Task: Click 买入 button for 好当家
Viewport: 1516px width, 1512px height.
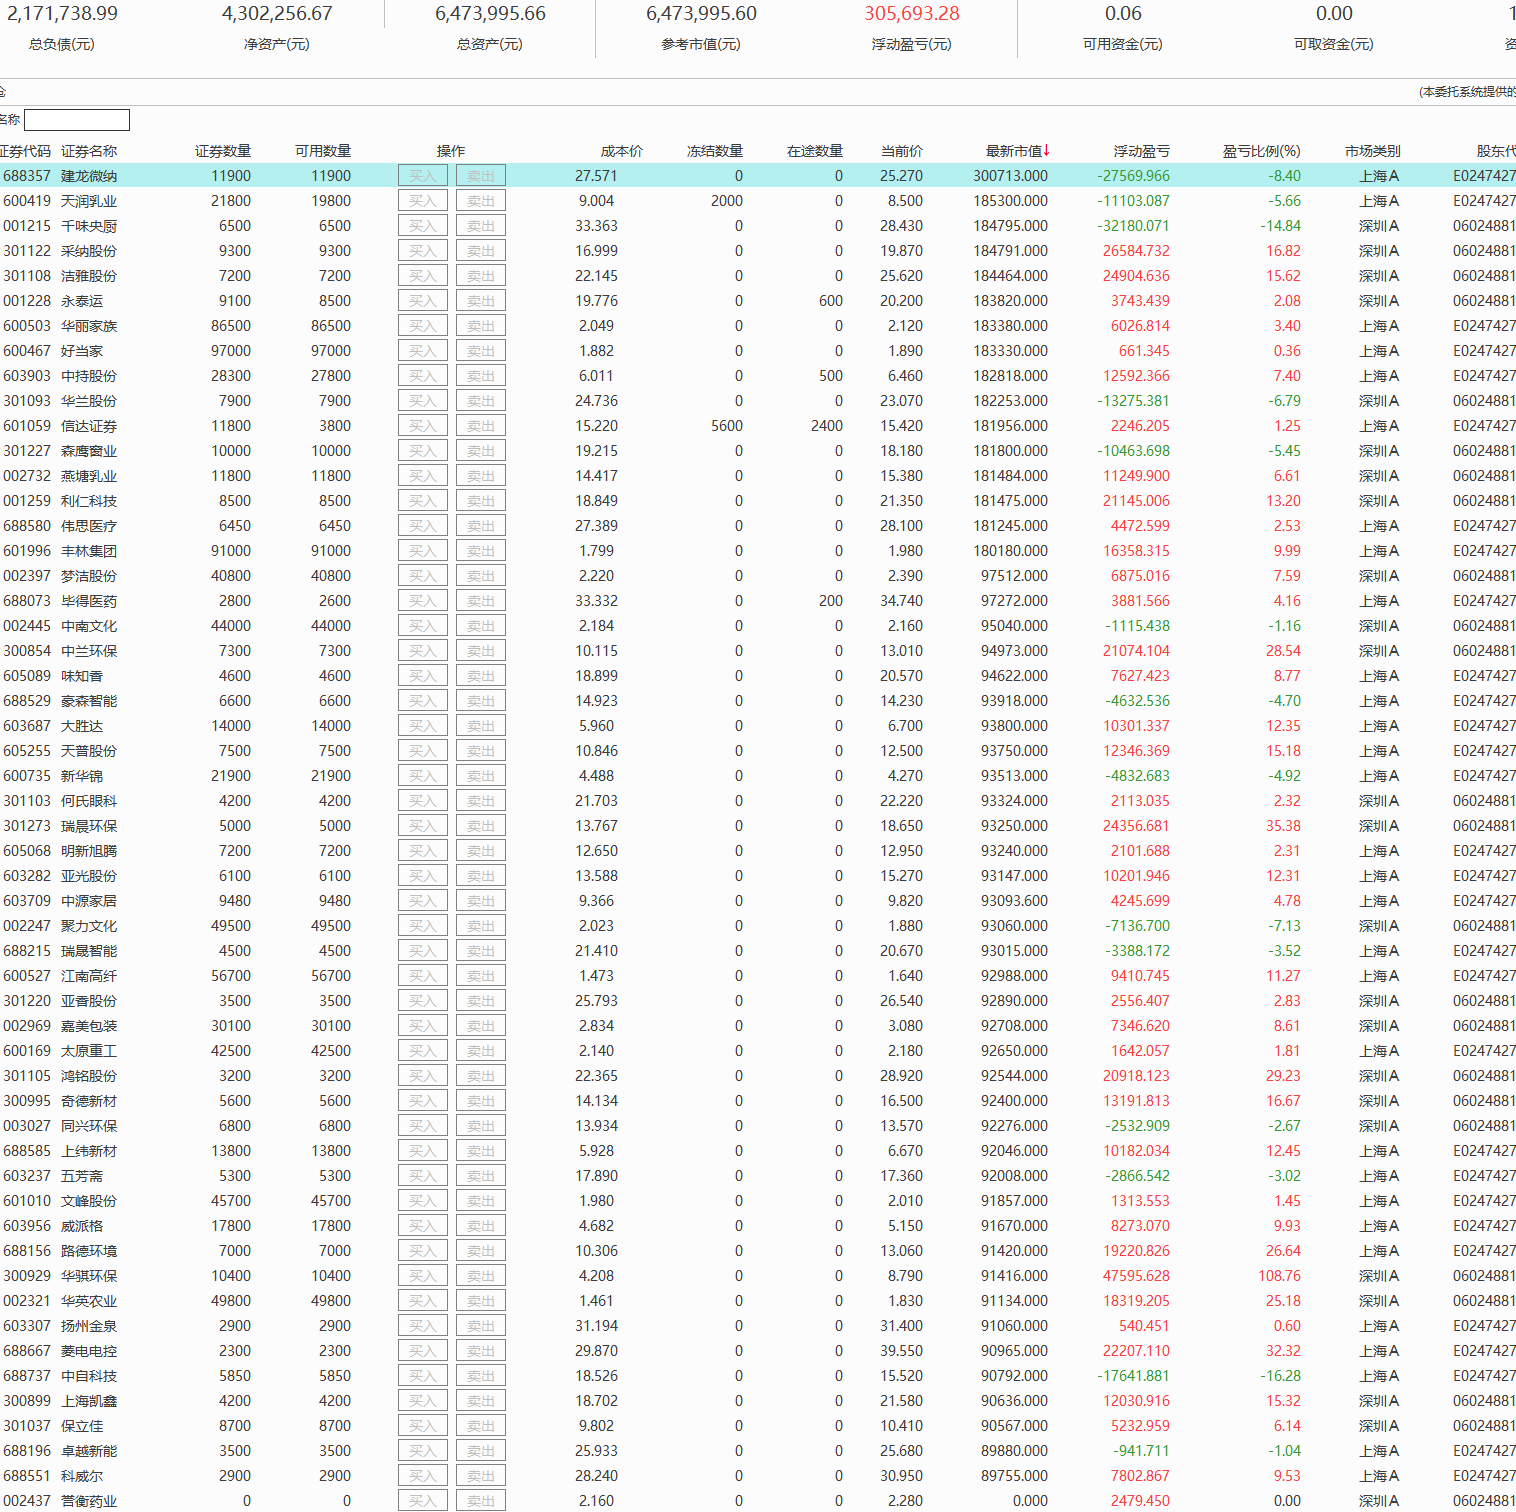Action: pyautogui.click(x=423, y=351)
